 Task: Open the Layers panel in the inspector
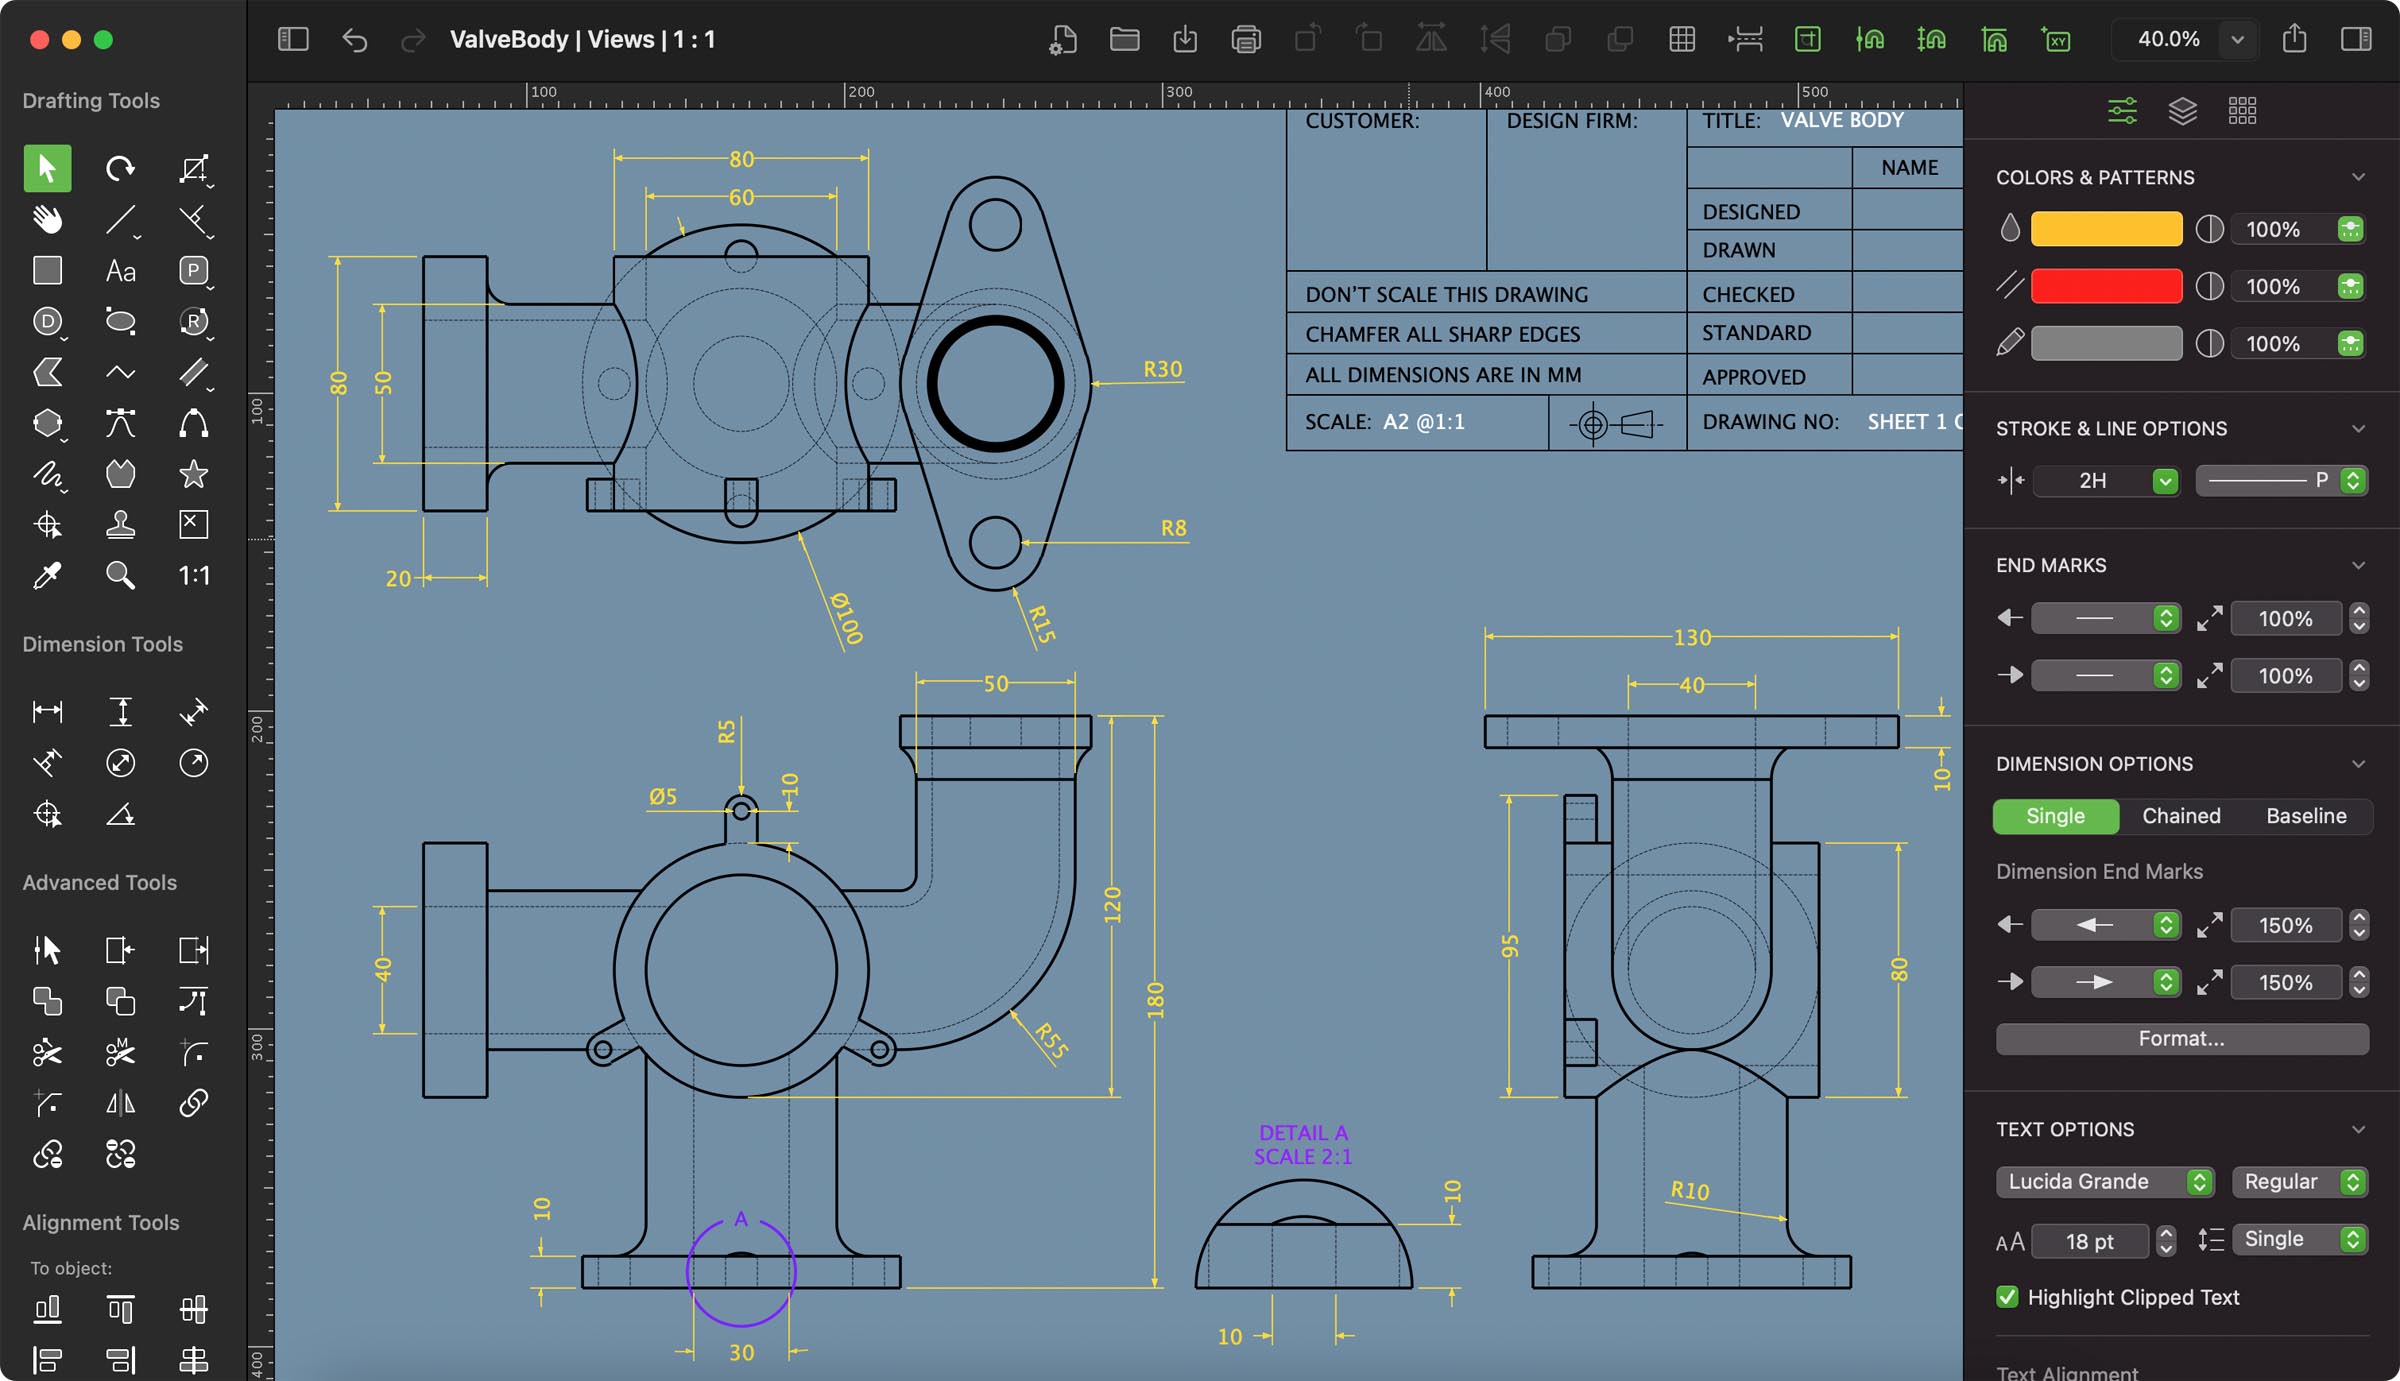click(x=2182, y=110)
